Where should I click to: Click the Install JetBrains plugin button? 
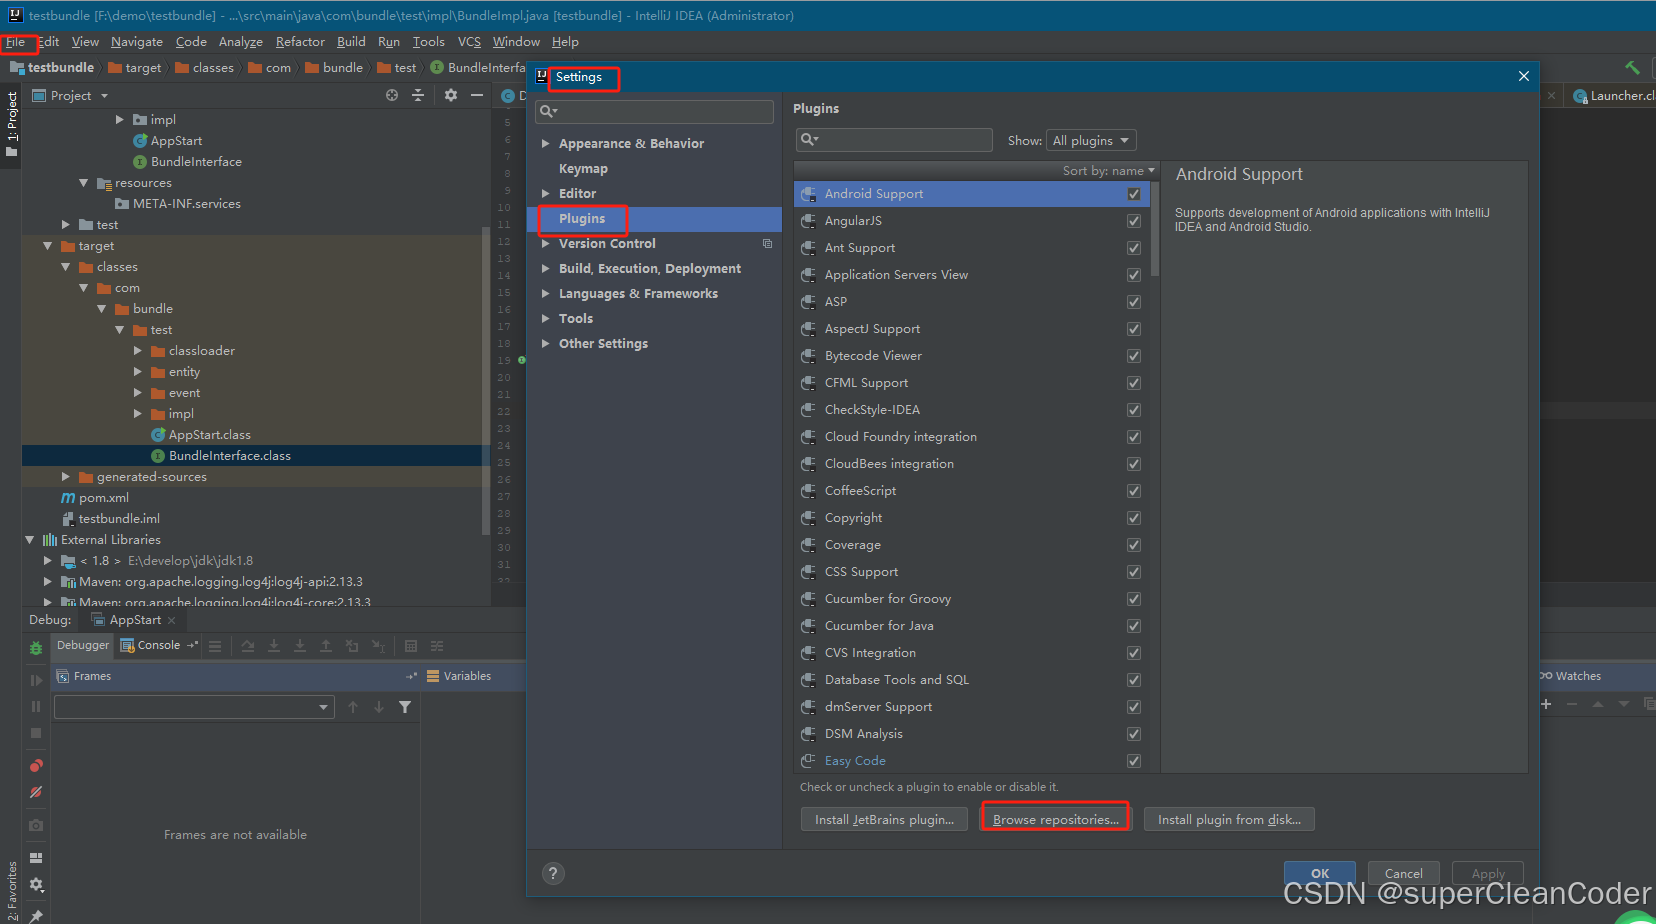(884, 819)
